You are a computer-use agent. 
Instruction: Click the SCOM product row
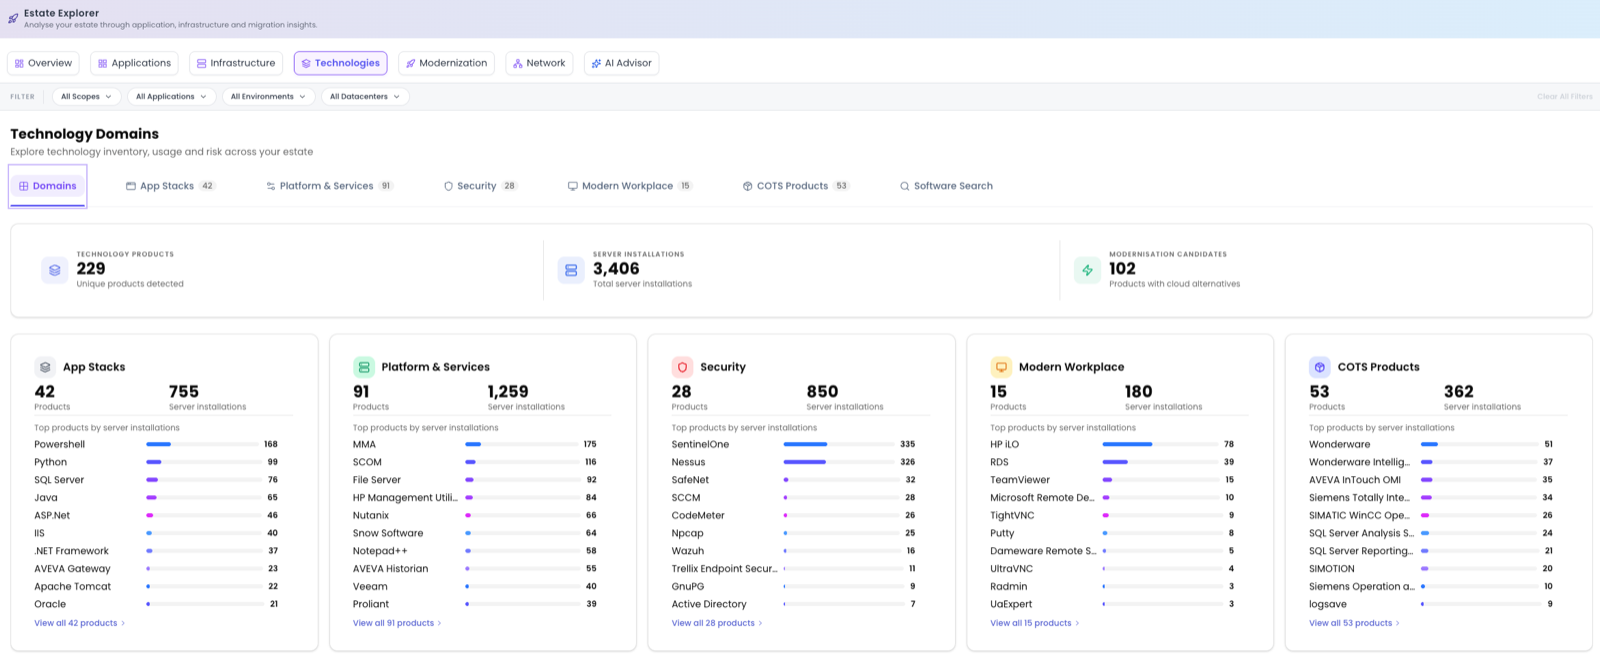pos(475,462)
